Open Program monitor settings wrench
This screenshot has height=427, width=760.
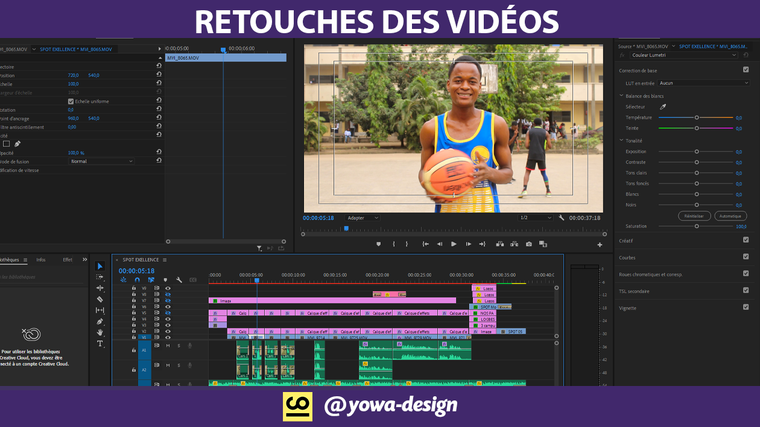(x=561, y=218)
